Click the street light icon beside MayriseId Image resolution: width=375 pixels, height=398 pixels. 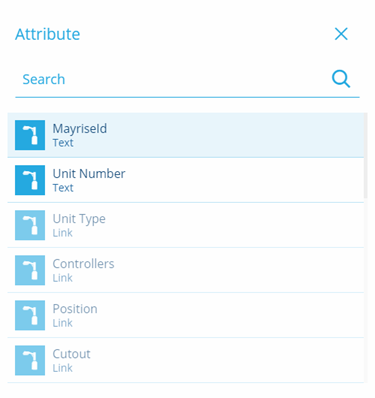pos(30,135)
